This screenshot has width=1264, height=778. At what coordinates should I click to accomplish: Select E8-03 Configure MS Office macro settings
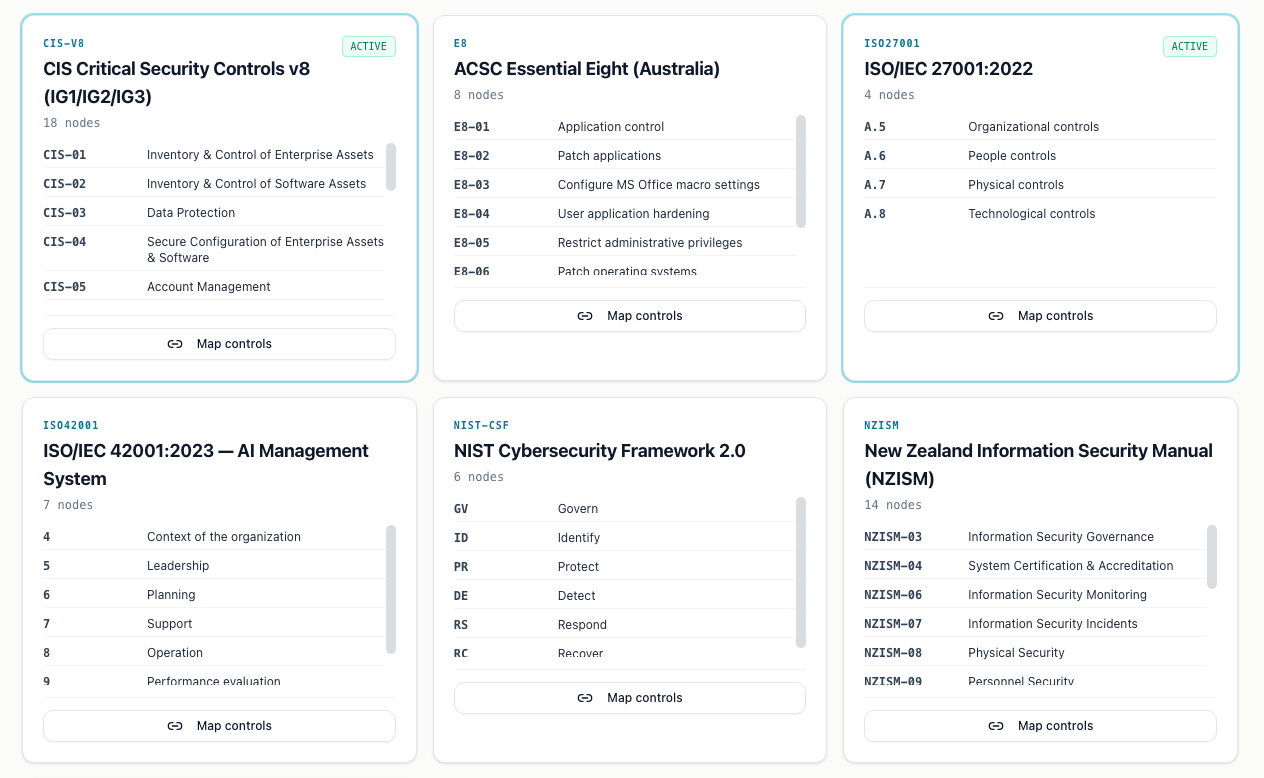pos(625,185)
